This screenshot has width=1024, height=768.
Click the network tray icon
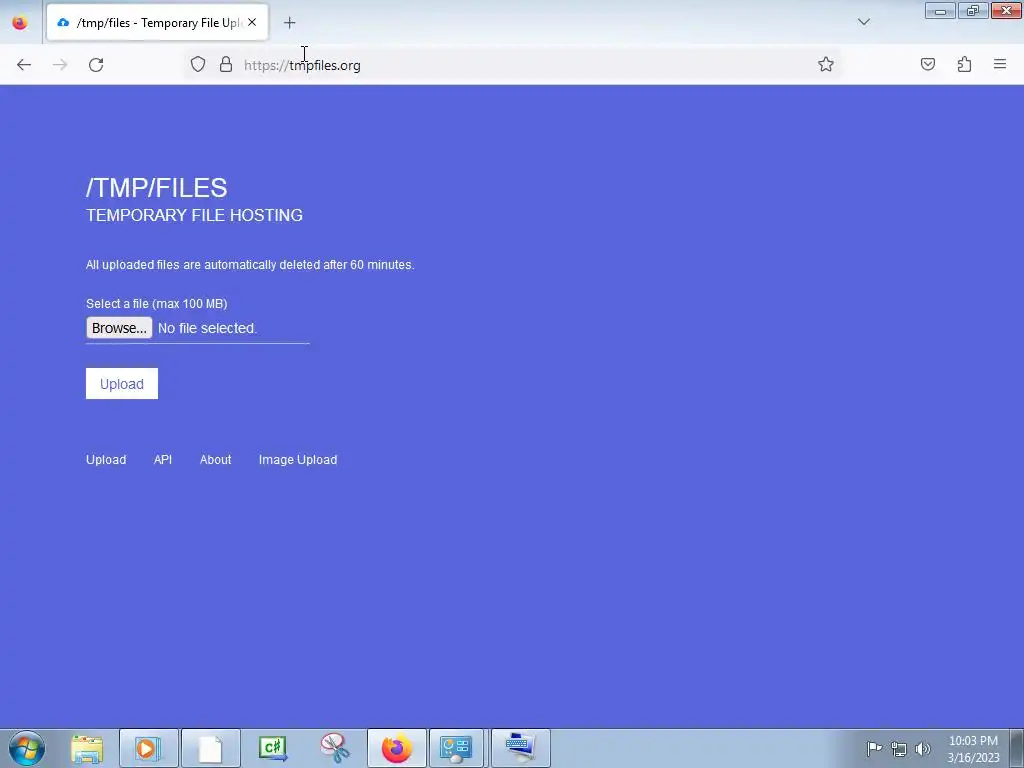pos(899,749)
